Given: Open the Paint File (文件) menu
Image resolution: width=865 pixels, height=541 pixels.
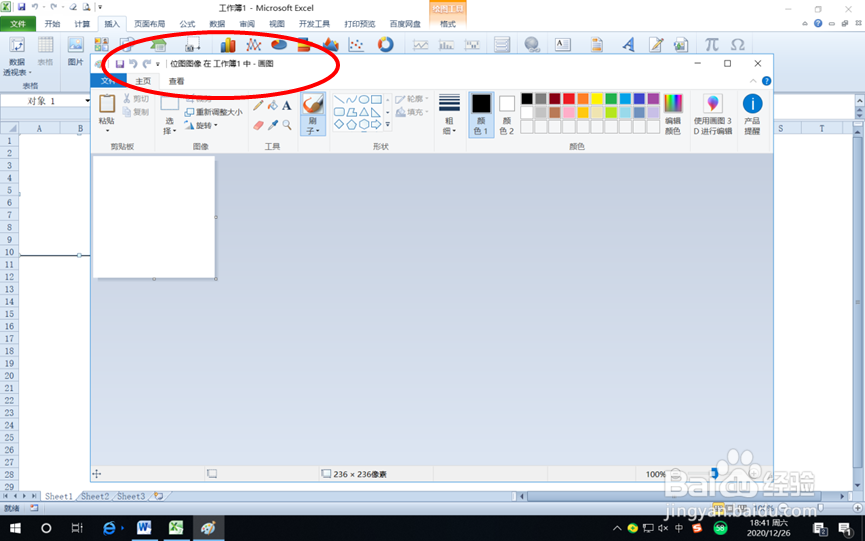Looking at the screenshot, I should pyautogui.click(x=108, y=81).
